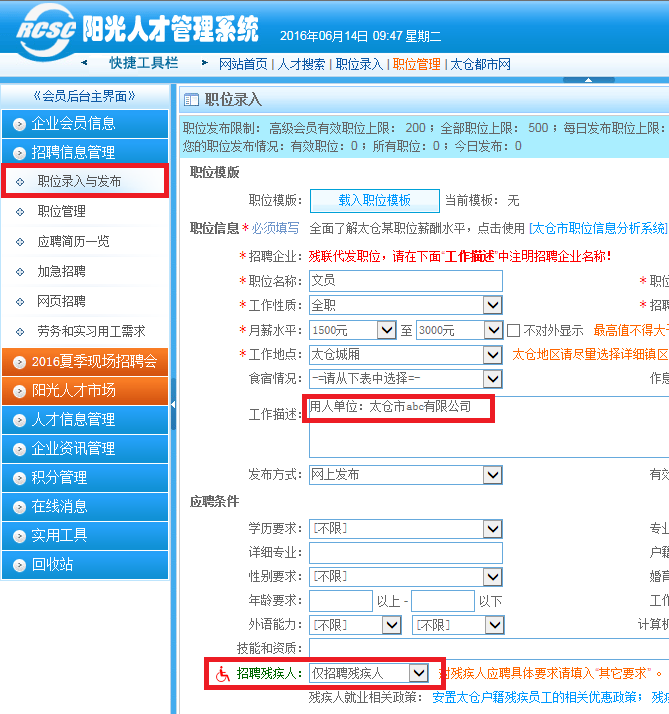Image resolution: width=669 pixels, height=714 pixels.
Task: Select 职位管理 in top navigation
Action: [416, 64]
